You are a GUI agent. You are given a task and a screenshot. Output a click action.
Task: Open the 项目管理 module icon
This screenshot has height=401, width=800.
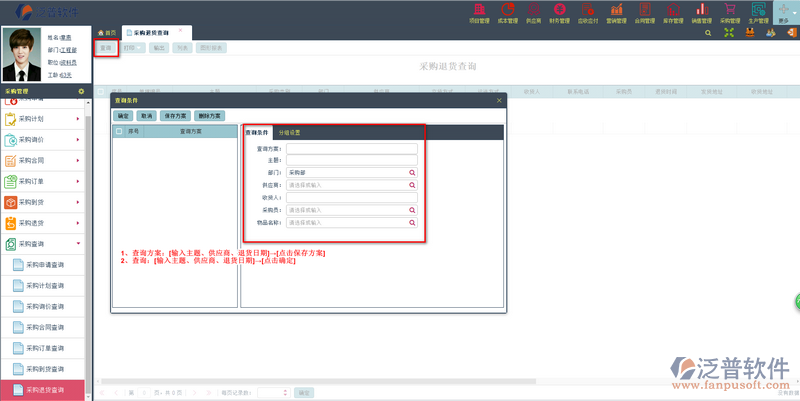click(x=479, y=13)
